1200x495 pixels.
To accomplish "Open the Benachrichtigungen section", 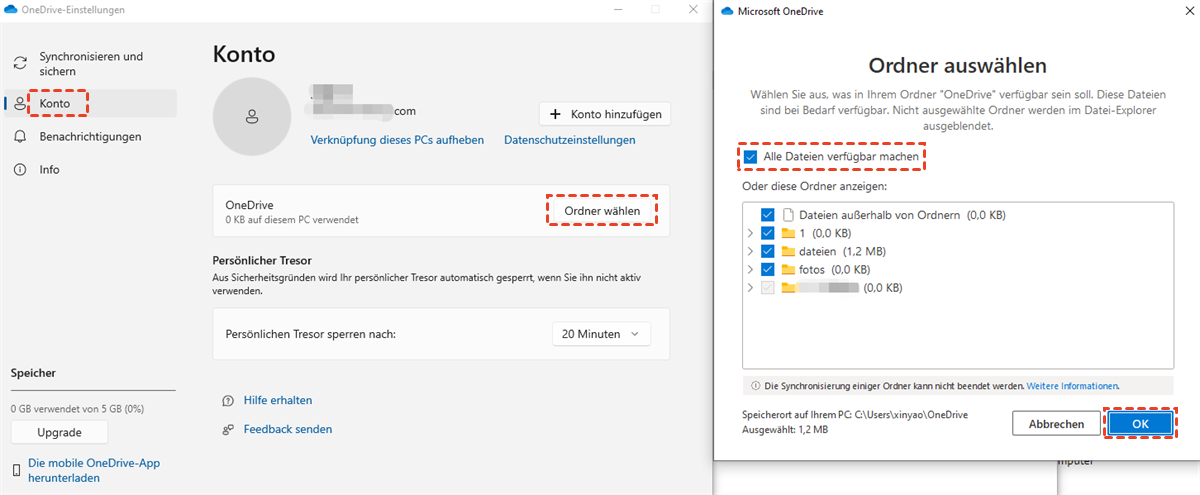I will [x=91, y=136].
